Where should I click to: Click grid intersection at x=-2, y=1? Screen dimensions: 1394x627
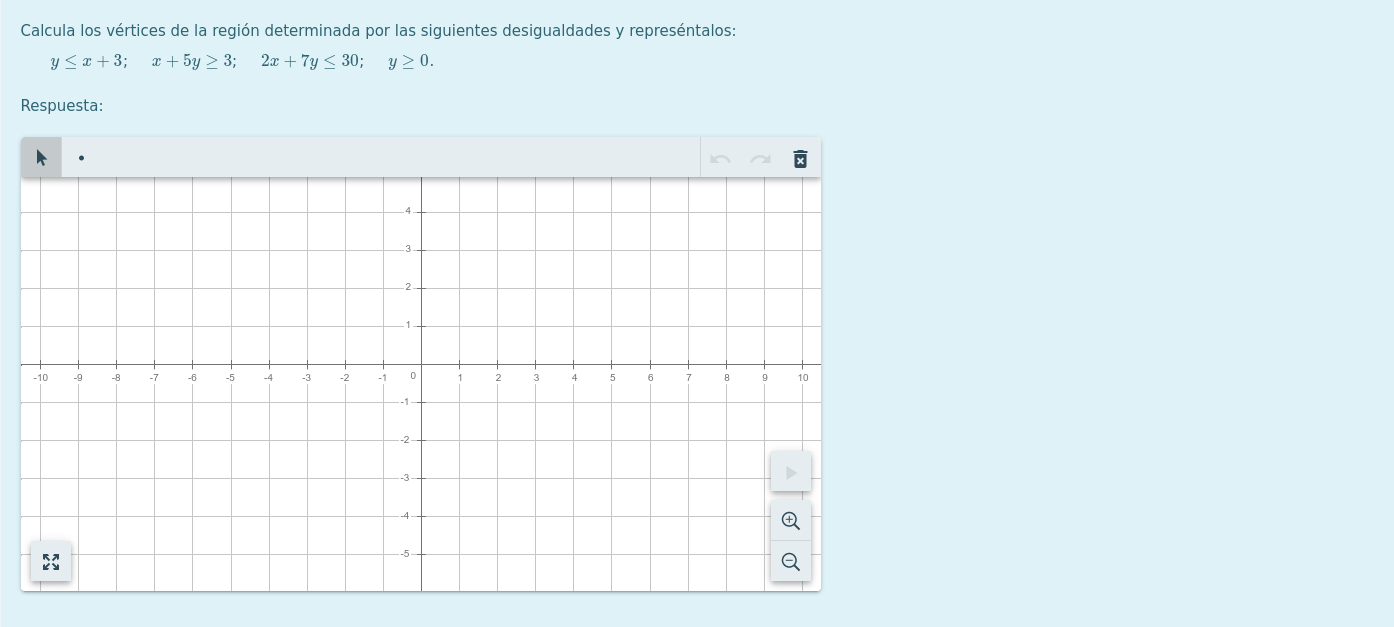345,326
